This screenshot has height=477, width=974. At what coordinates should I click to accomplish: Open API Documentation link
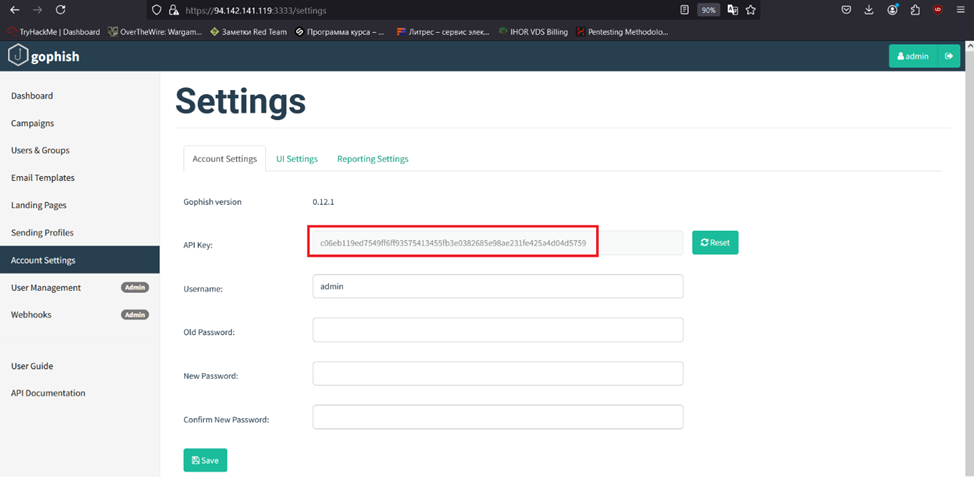pyautogui.click(x=48, y=393)
